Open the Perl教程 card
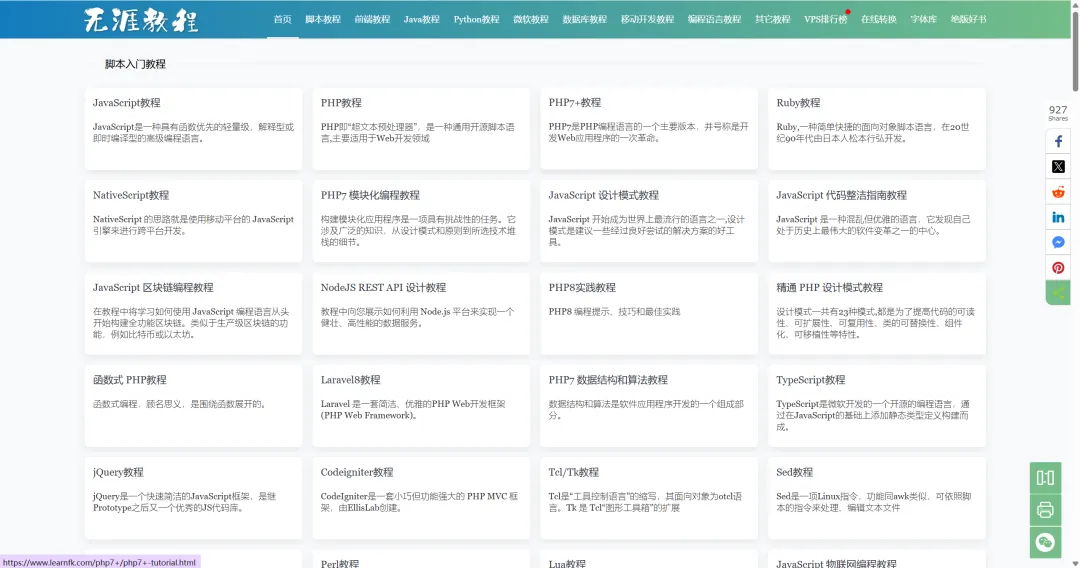 point(421,559)
